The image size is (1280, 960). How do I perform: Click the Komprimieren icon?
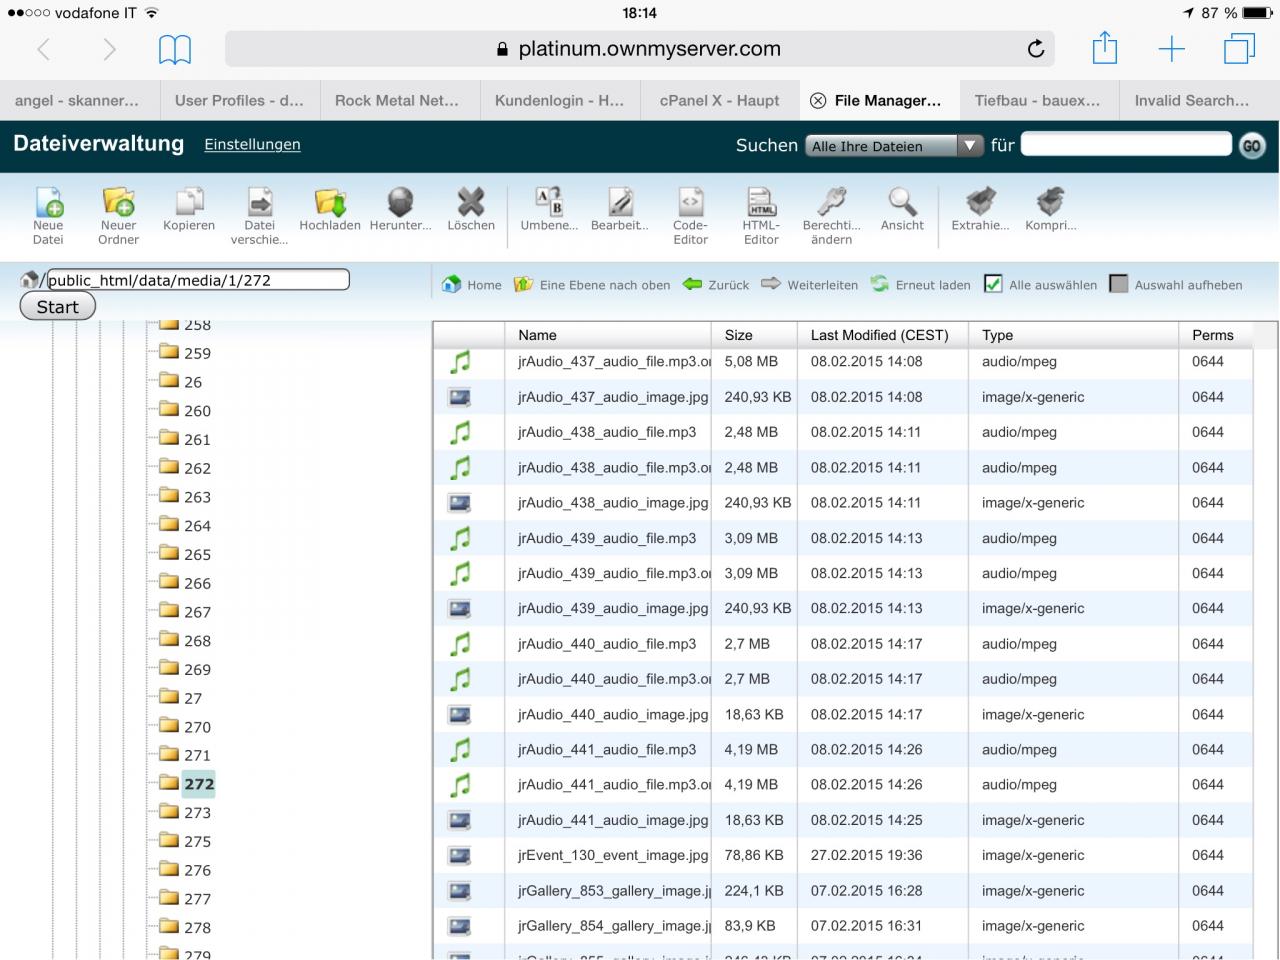point(1050,203)
